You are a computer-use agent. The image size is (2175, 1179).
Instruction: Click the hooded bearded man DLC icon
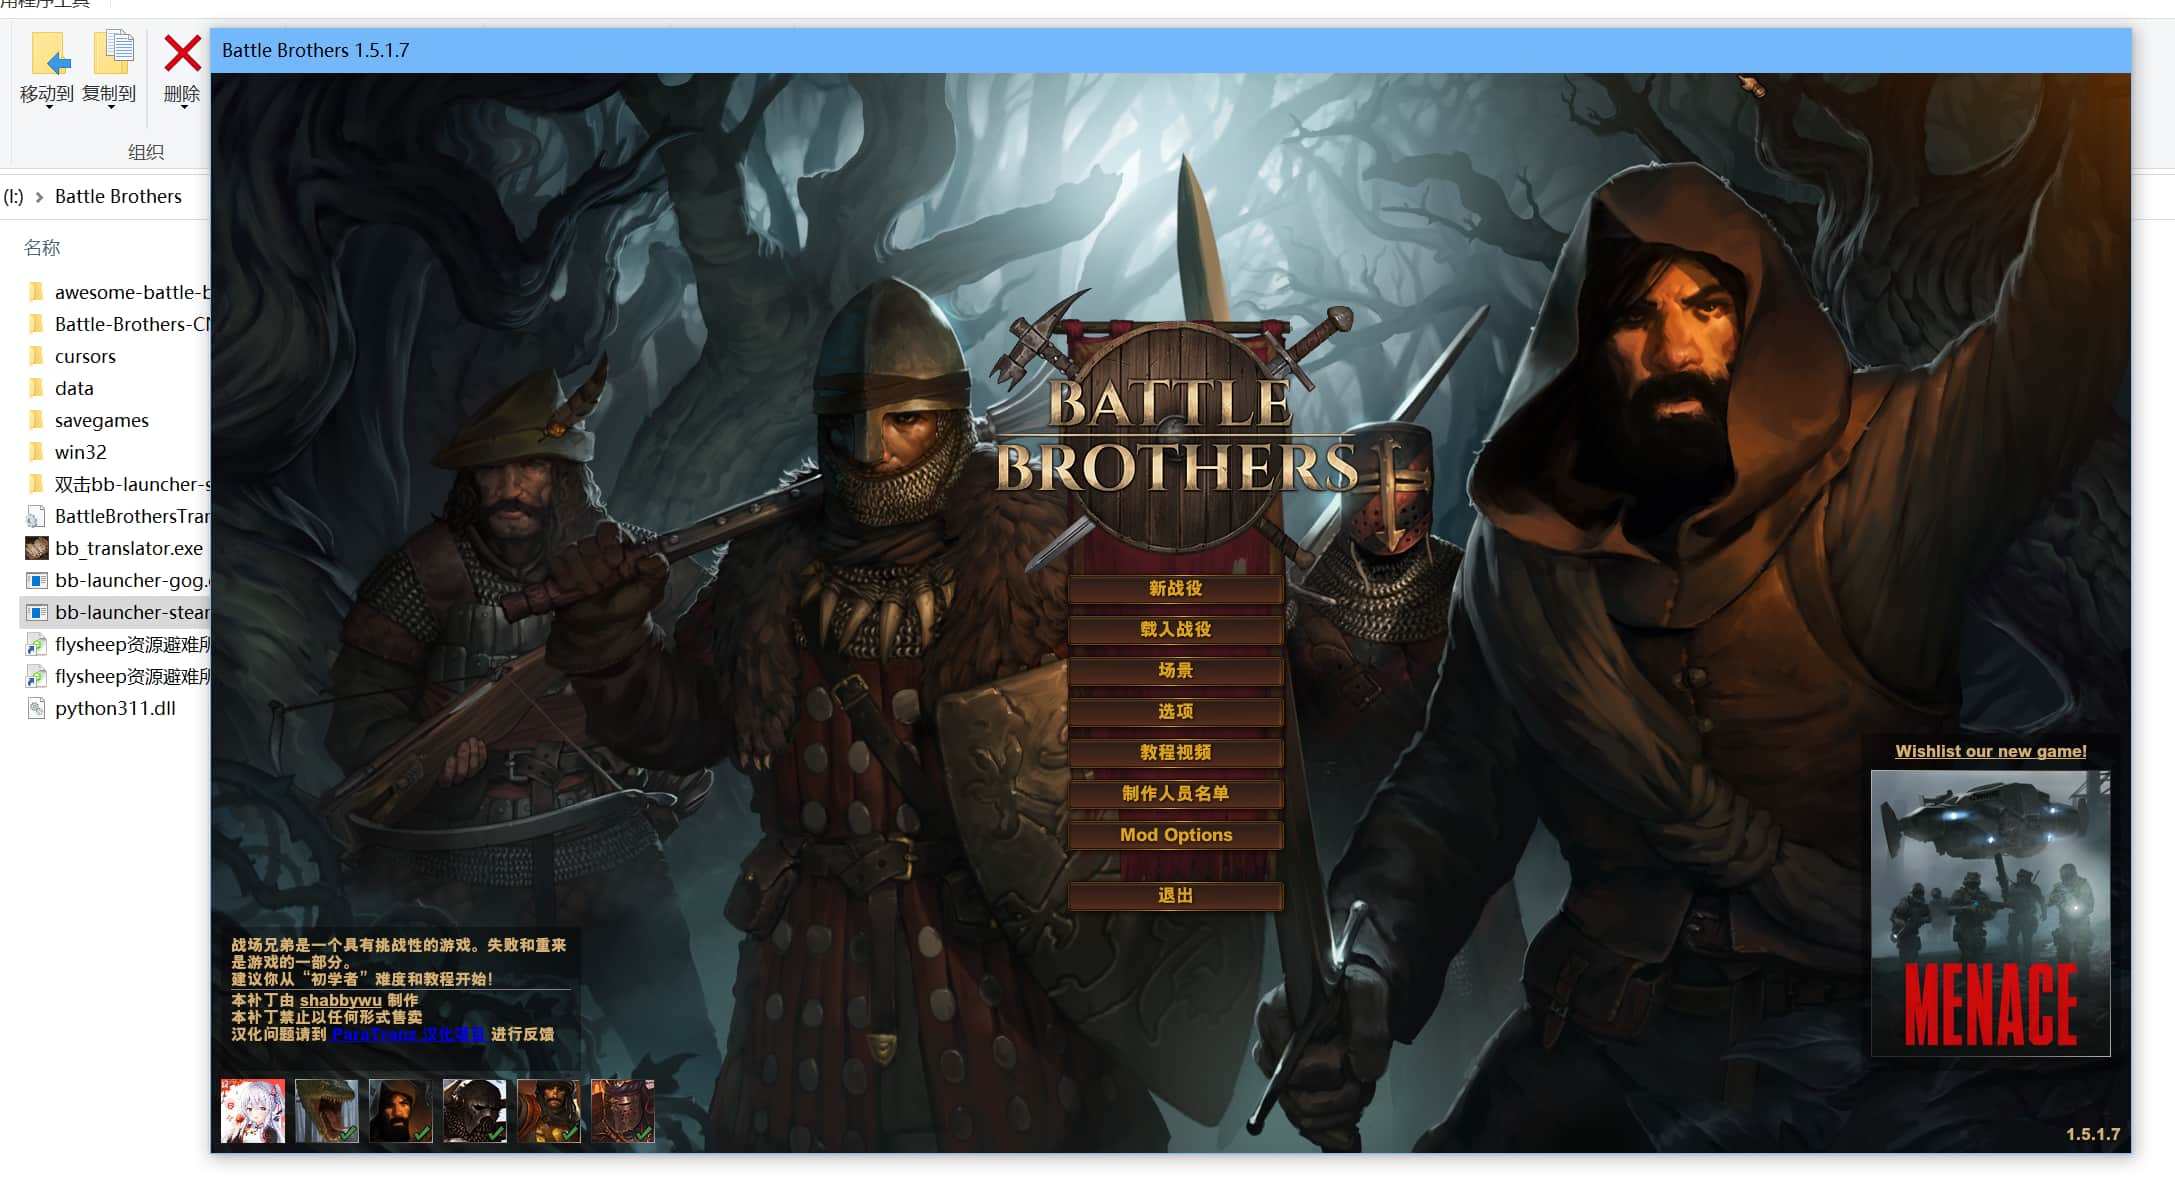coord(400,1110)
